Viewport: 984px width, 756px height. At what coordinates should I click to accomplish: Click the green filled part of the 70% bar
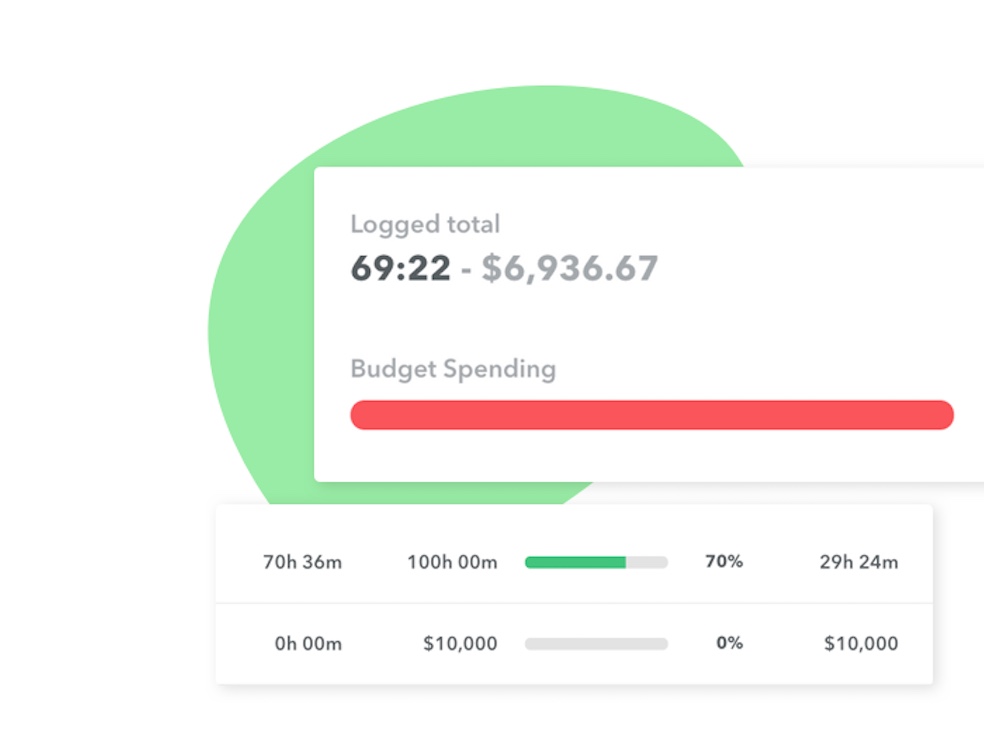(575, 562)
